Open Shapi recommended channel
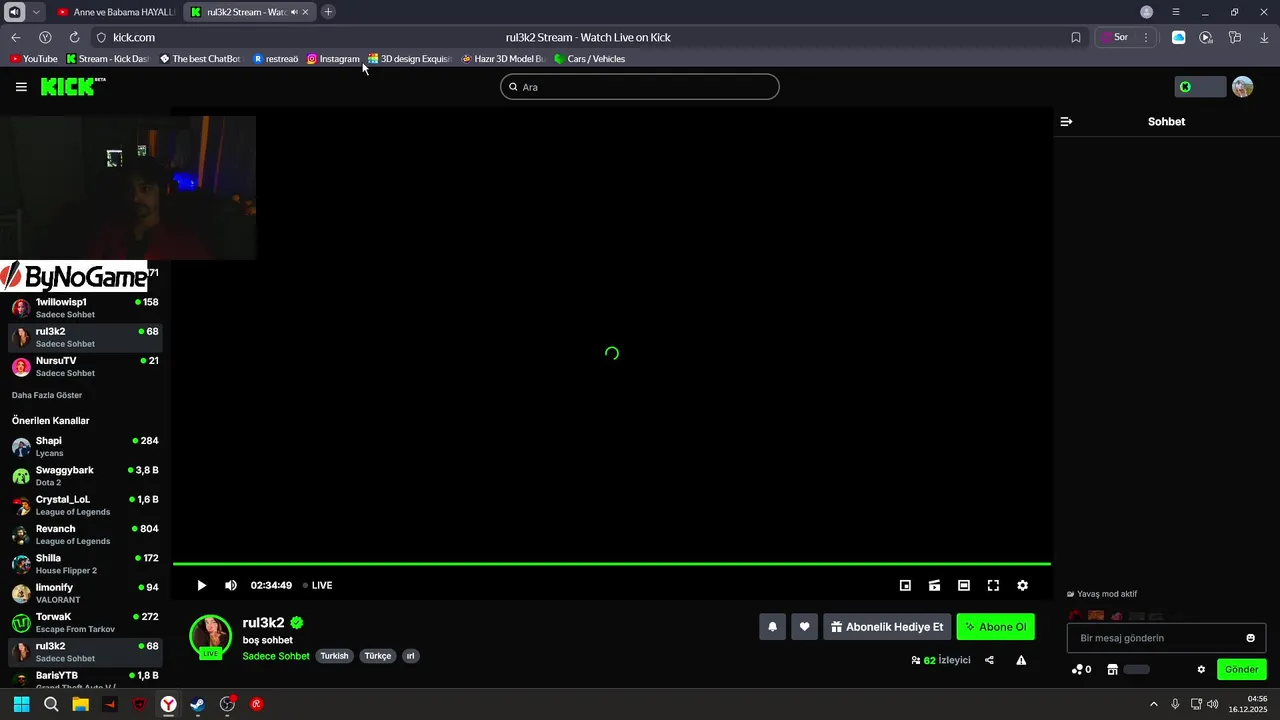 [85, 447]
